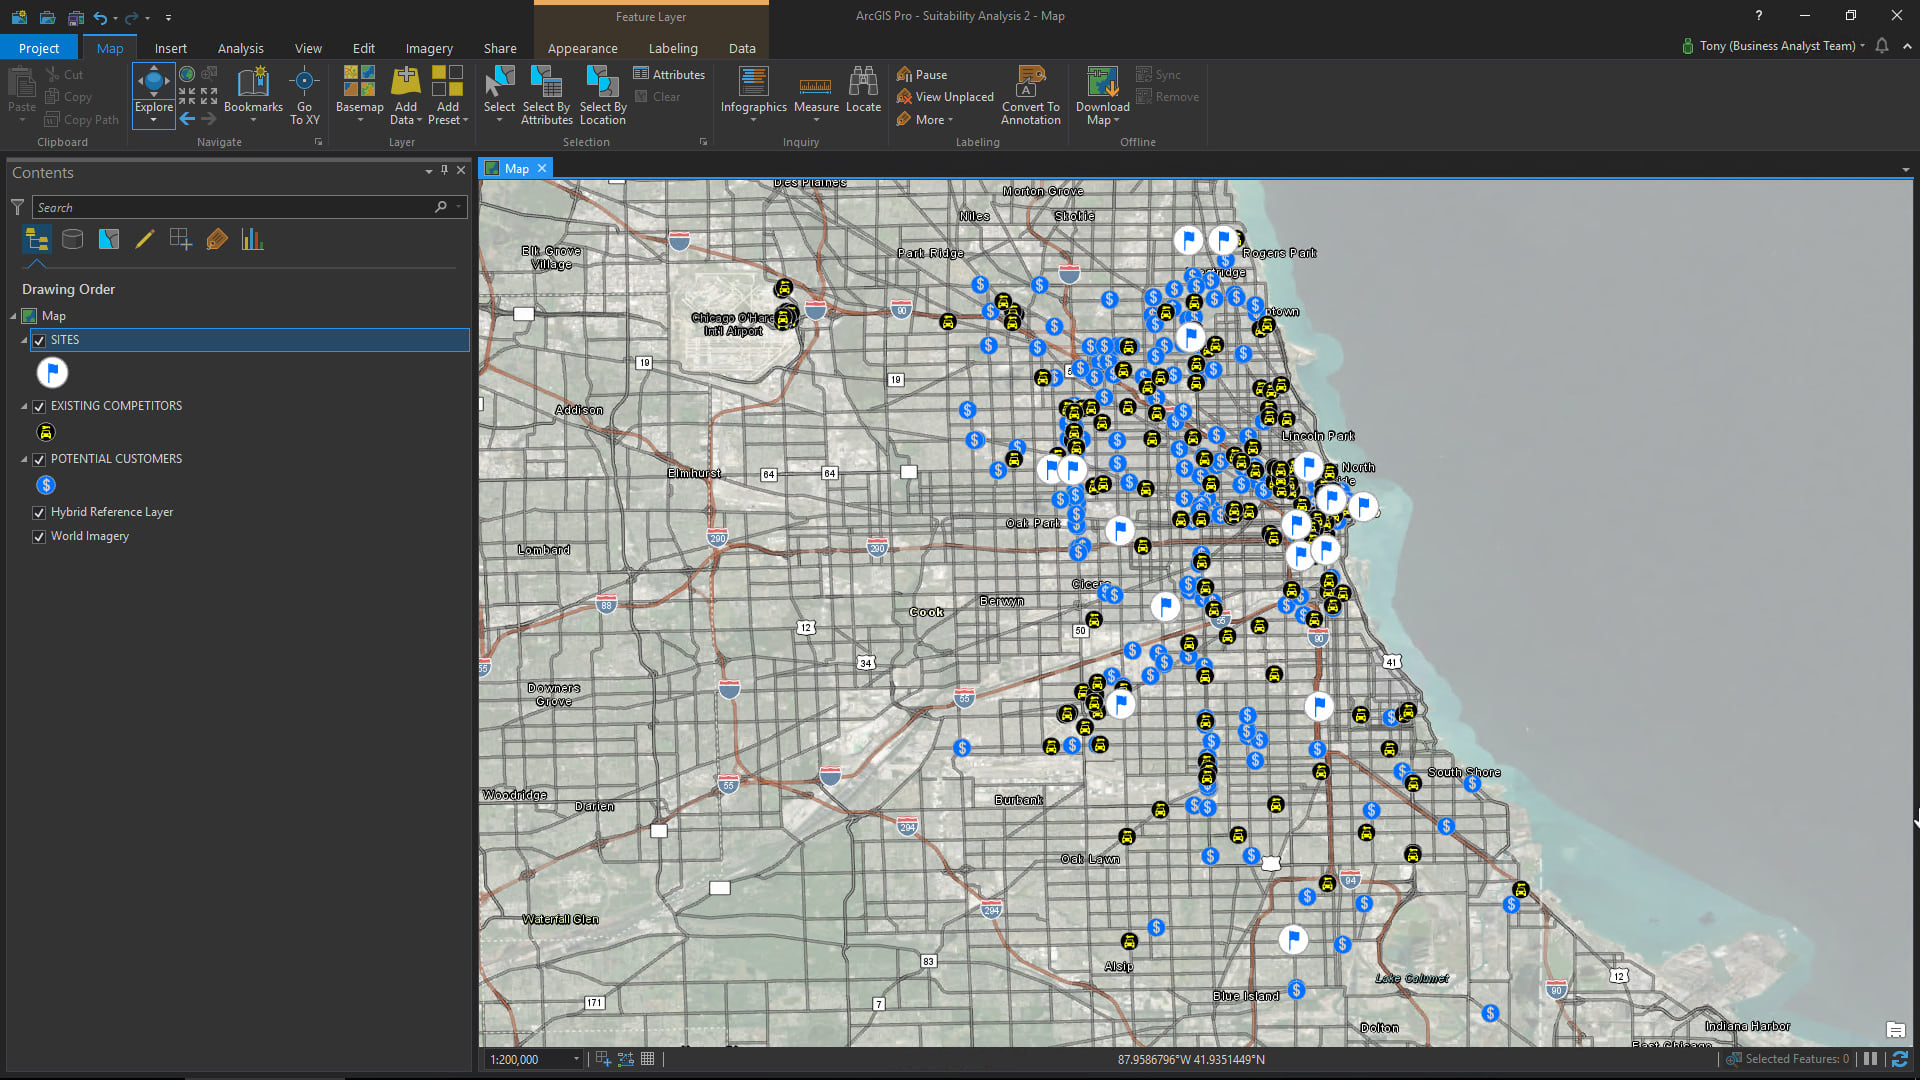The height and width of the screenshot is (1080, 1920).
Task: Open Select By Location
Action: 603,96
